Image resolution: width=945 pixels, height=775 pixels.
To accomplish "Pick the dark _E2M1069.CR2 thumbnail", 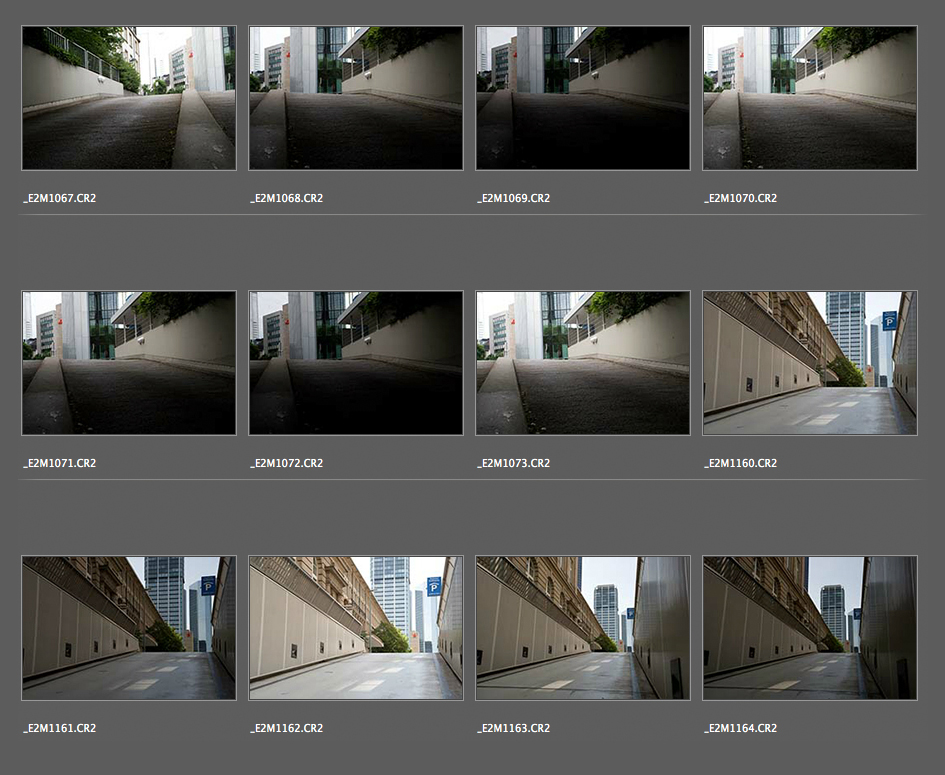I will pos(583,98).
